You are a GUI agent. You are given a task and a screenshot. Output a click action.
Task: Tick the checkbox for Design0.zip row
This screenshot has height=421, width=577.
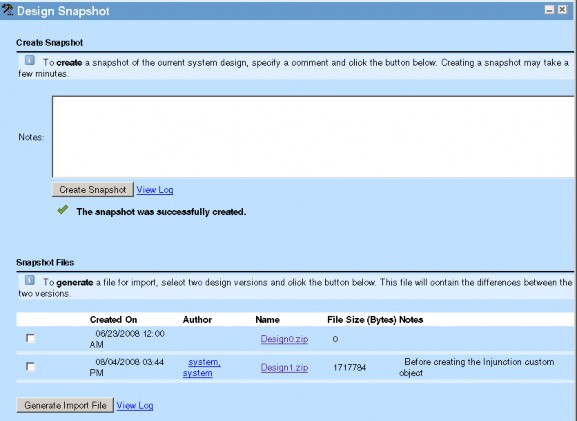31,338
